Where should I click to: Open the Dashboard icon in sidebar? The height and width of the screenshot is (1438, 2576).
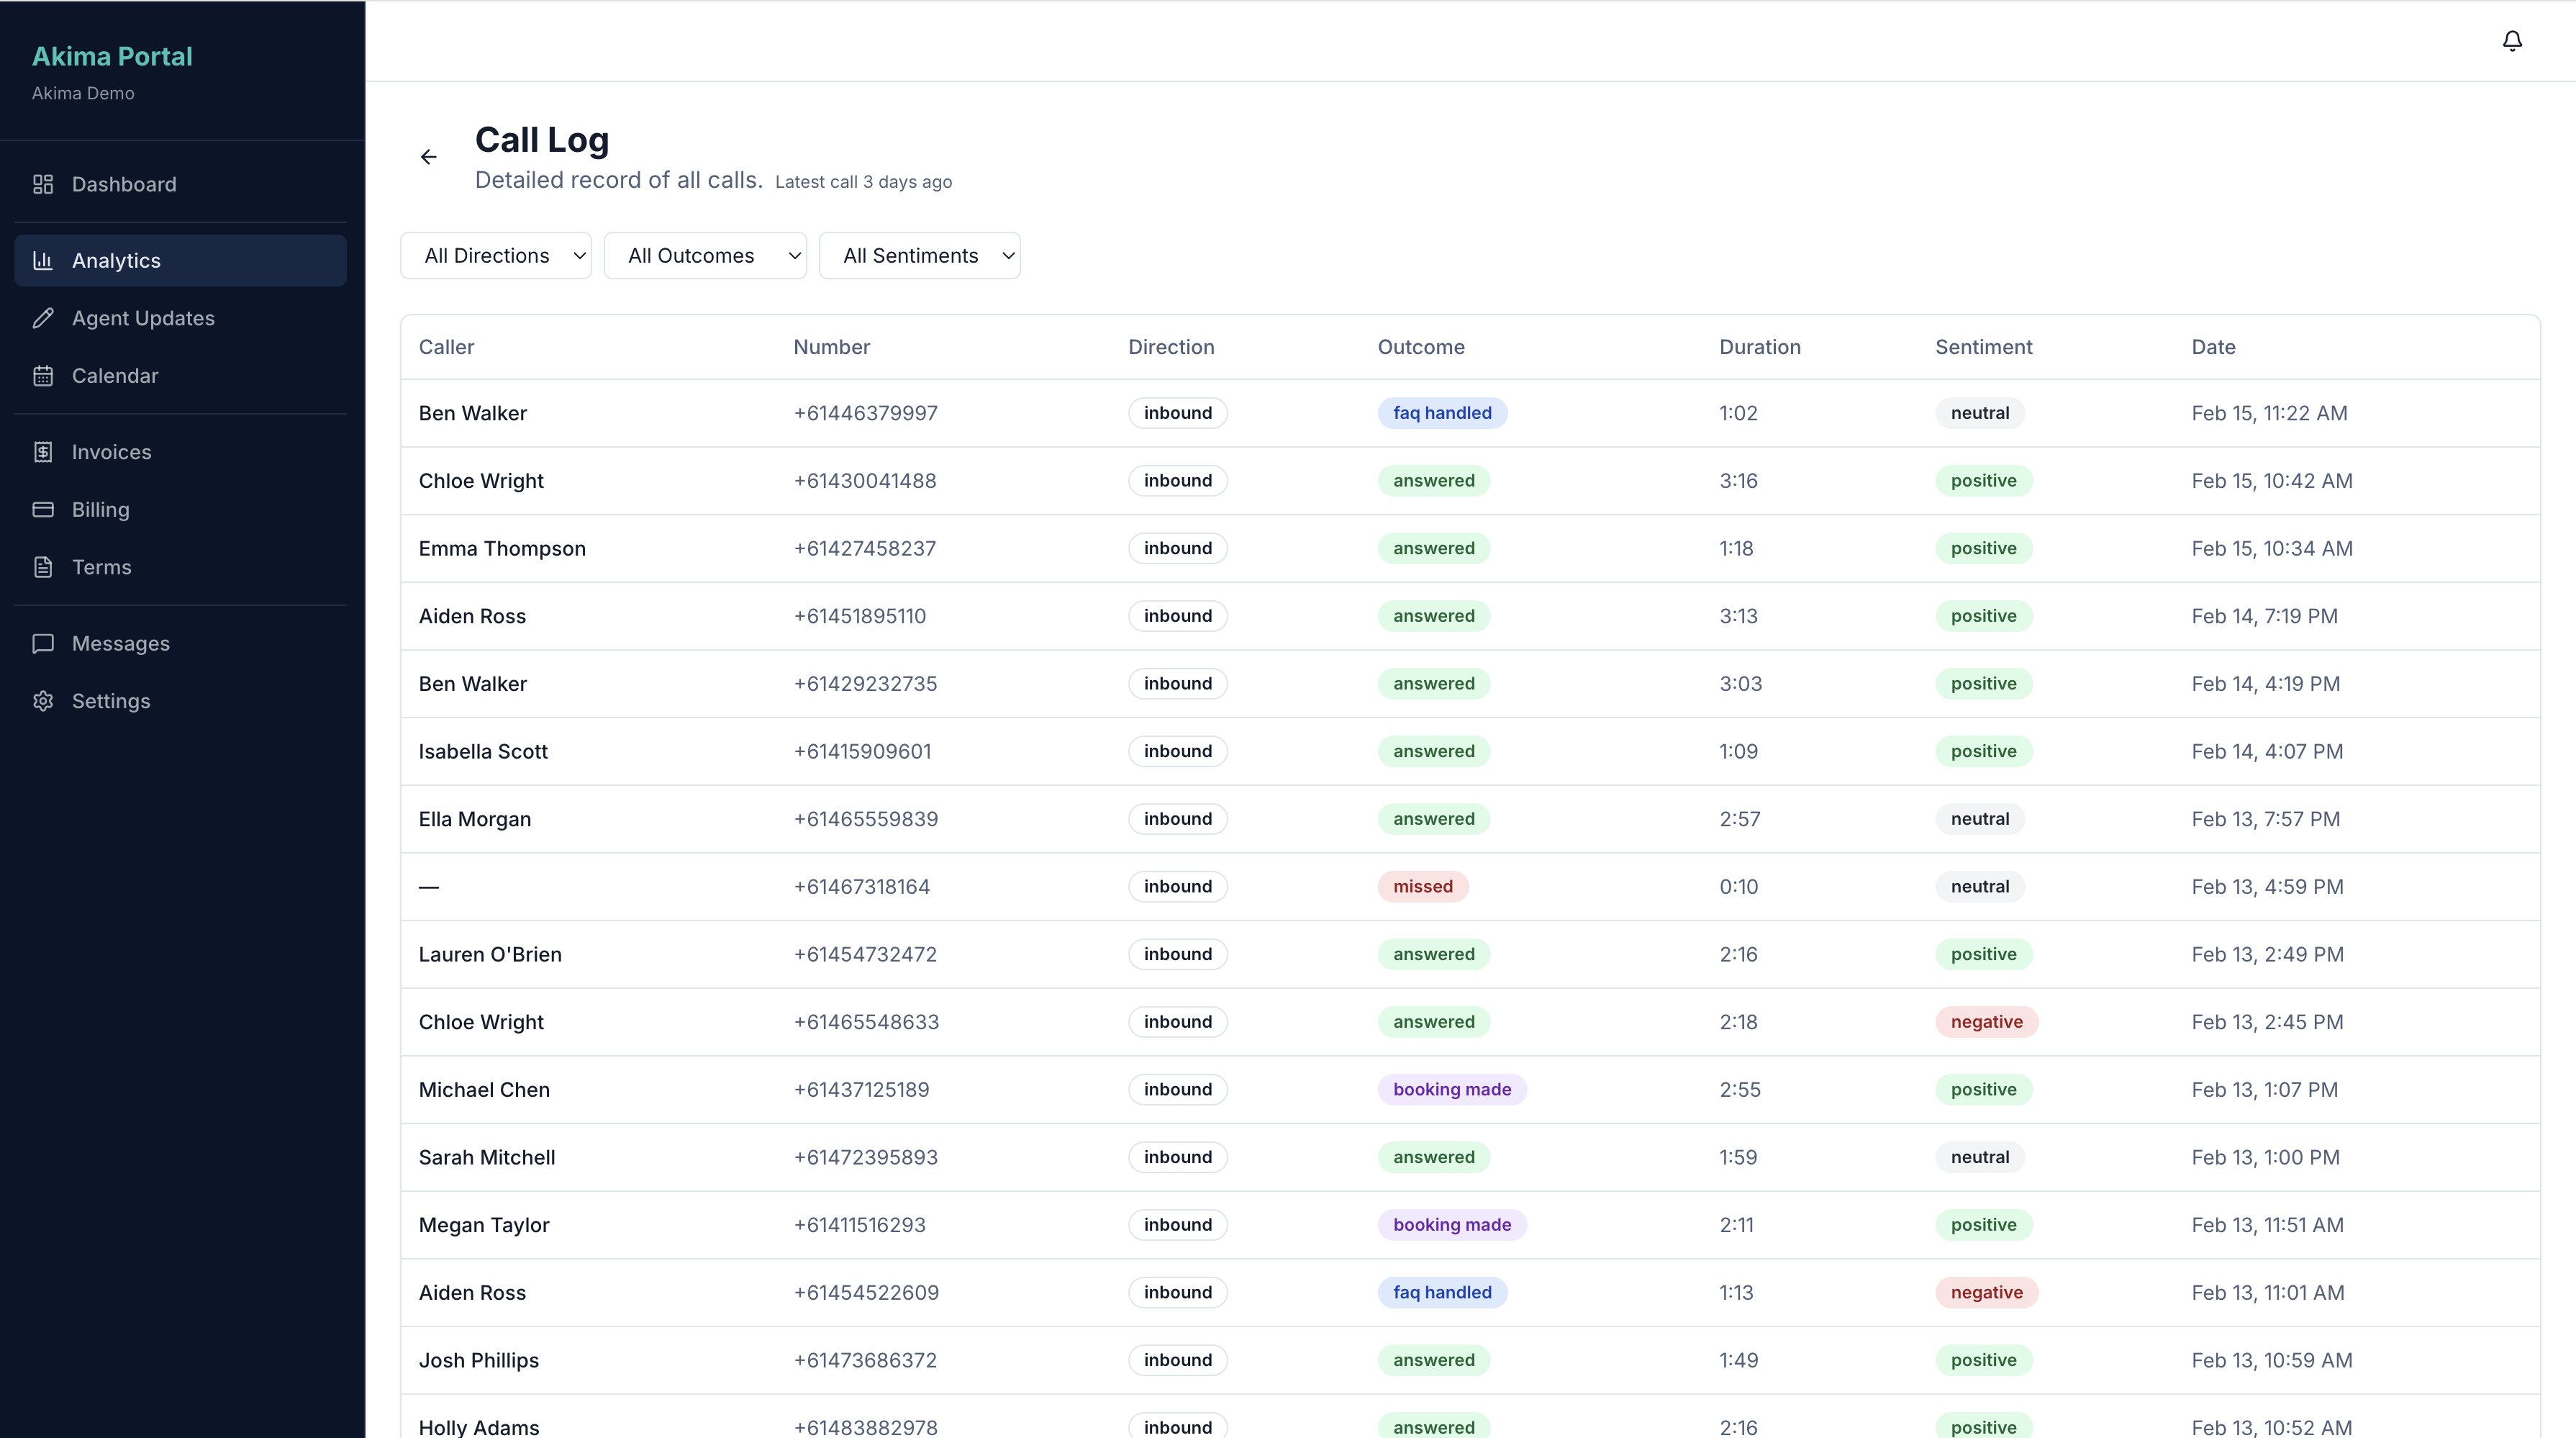point(44,184)
